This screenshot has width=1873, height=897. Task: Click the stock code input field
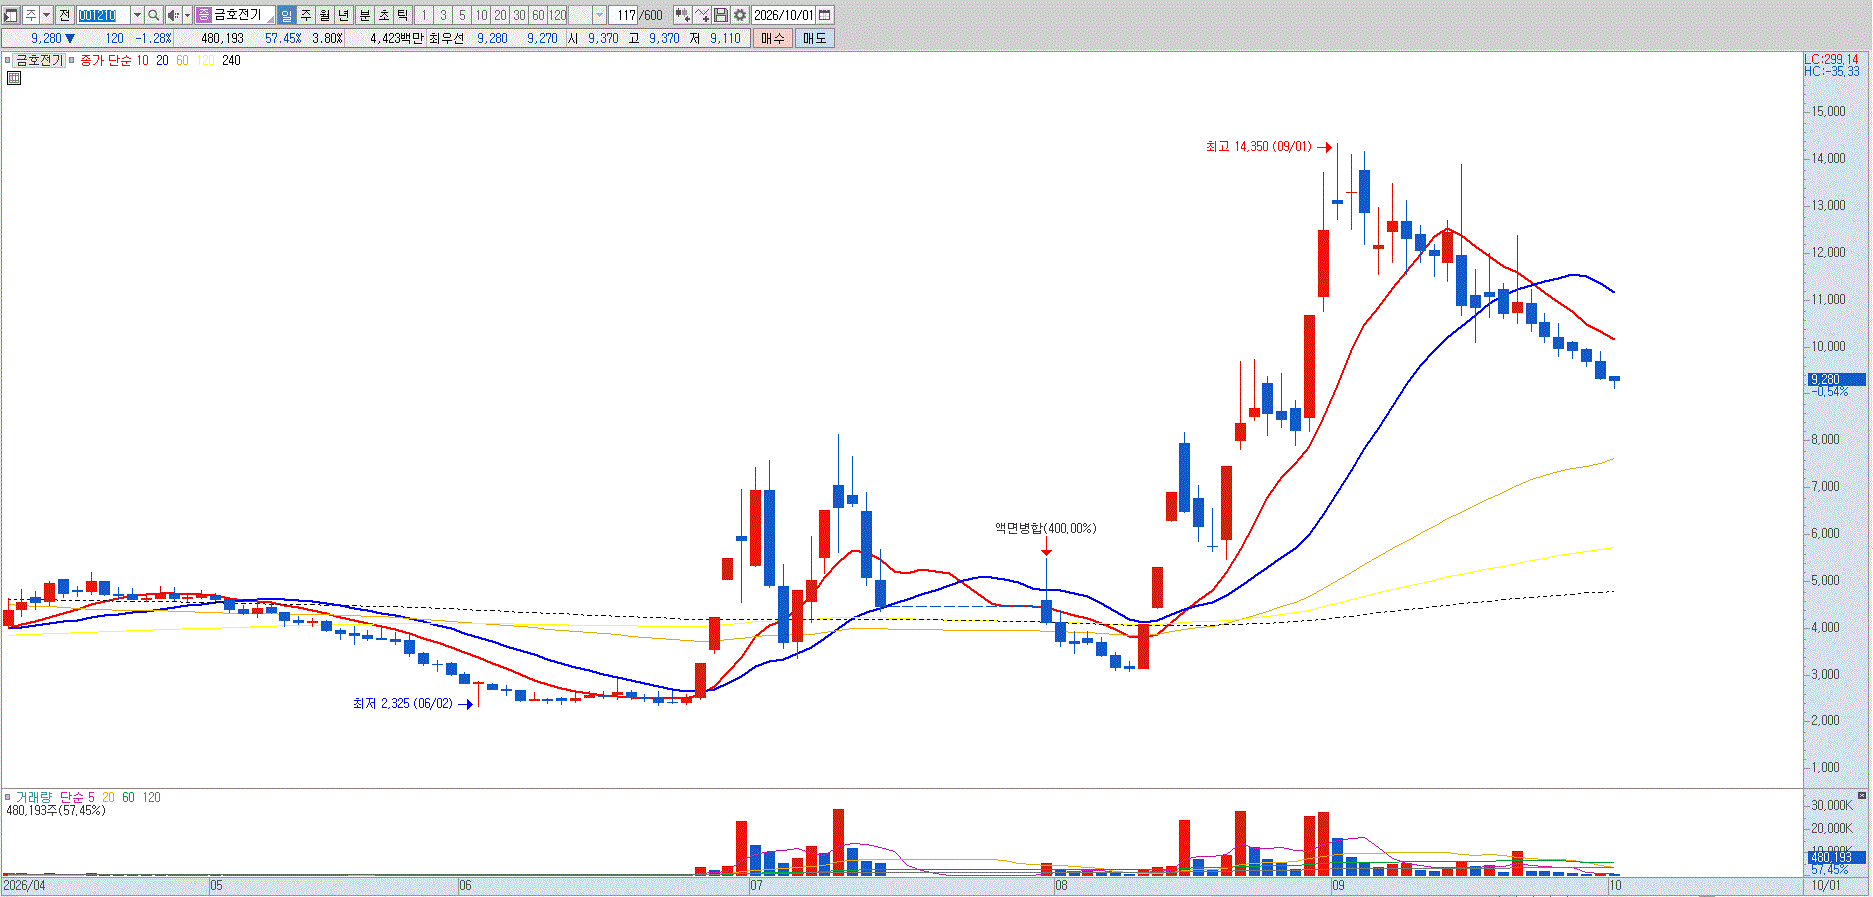[103, 15]
